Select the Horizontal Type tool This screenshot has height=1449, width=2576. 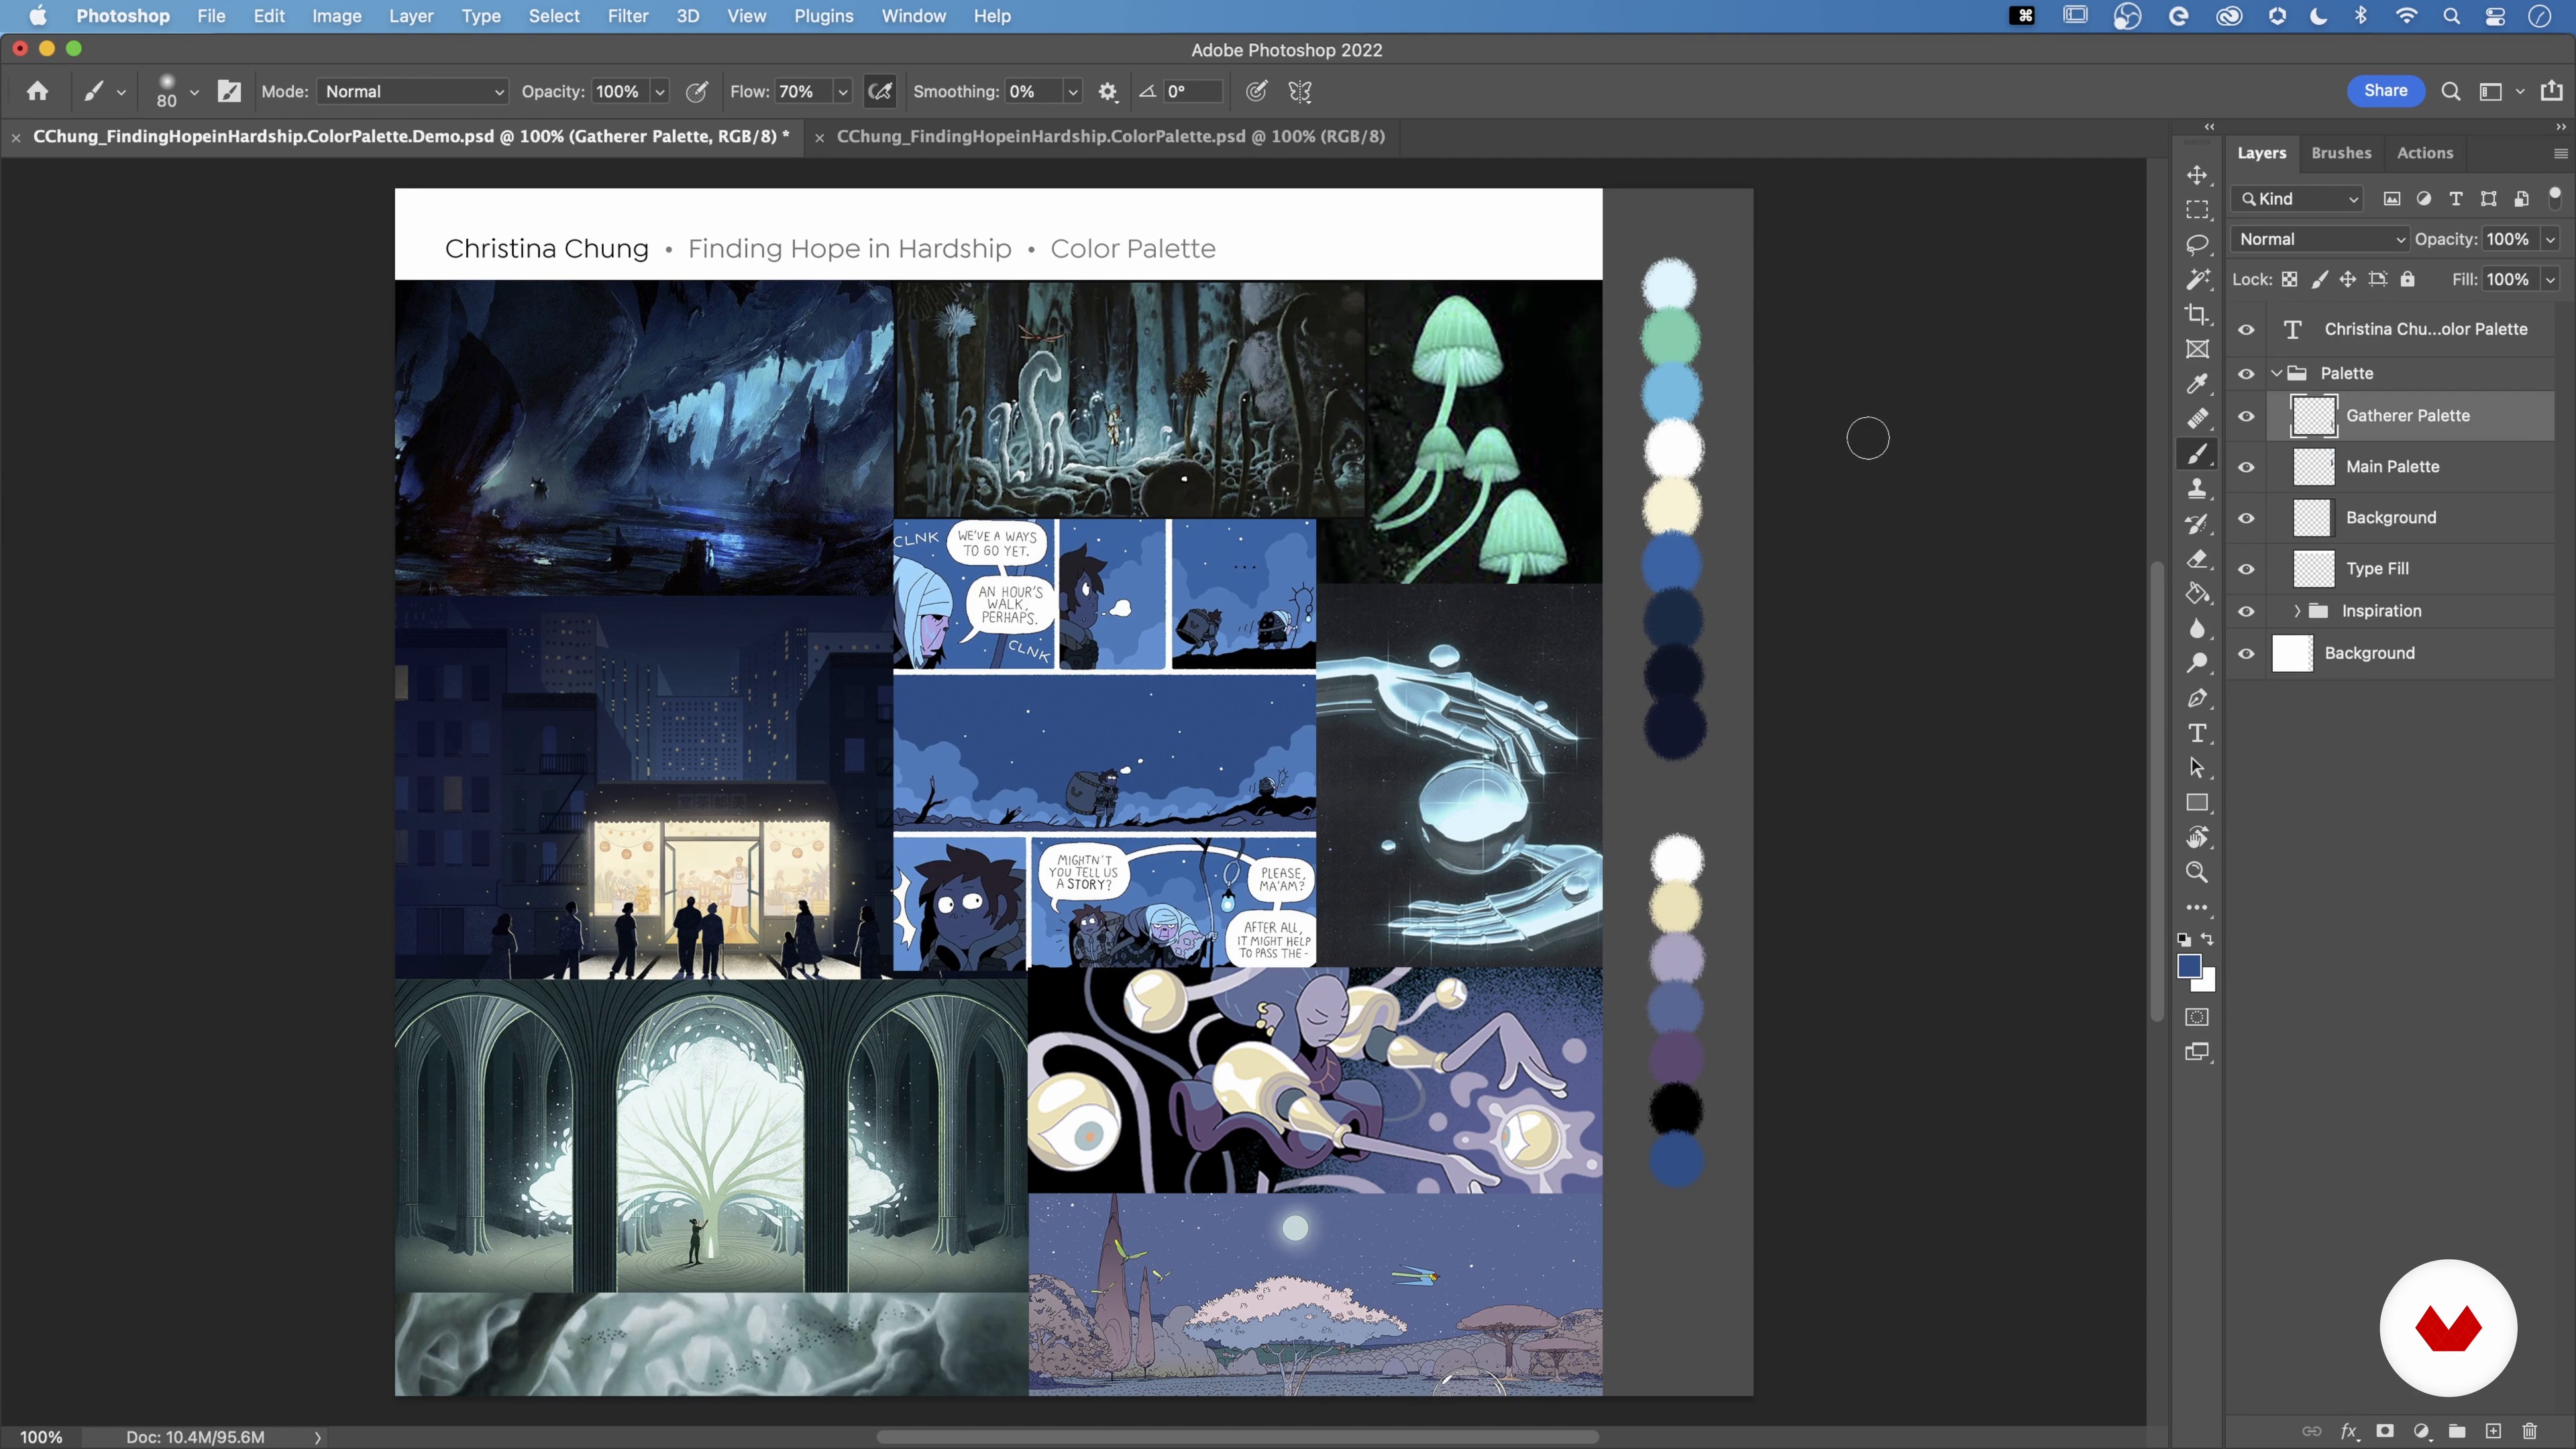[2197, 733]
